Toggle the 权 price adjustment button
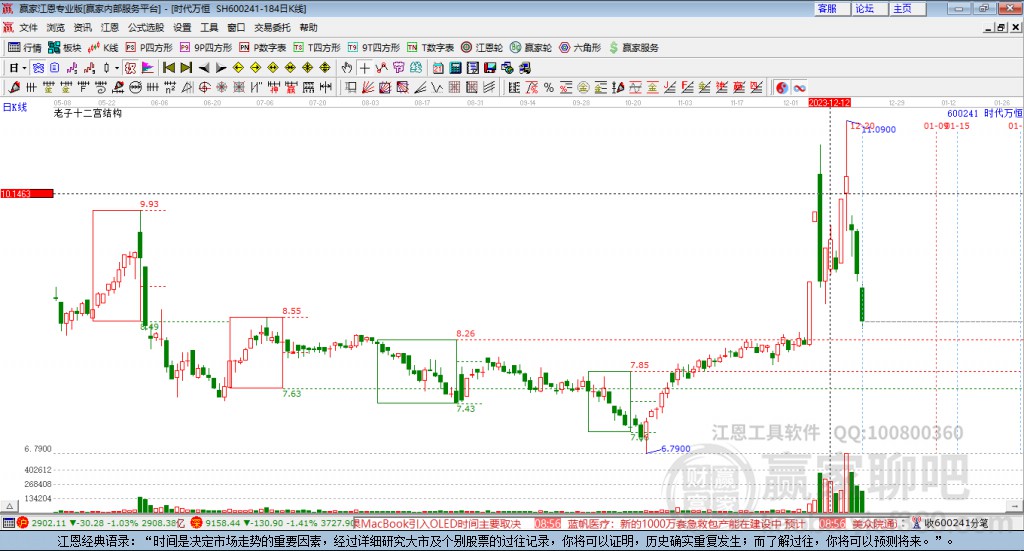The height and width of the screenshot is (551, 1024). point(130,68)
